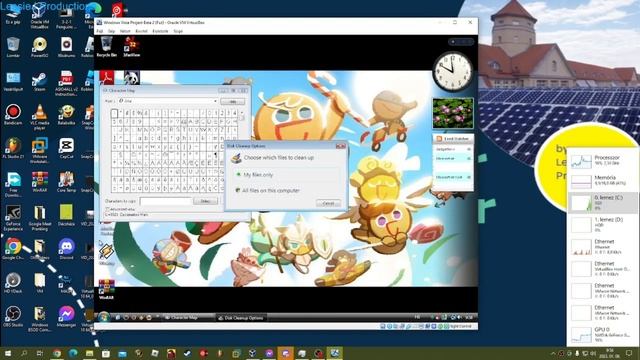Viewport: 640px width, 360px height.
Task: Open the fifth VirtualBox menu
Action: click(160, 31)
